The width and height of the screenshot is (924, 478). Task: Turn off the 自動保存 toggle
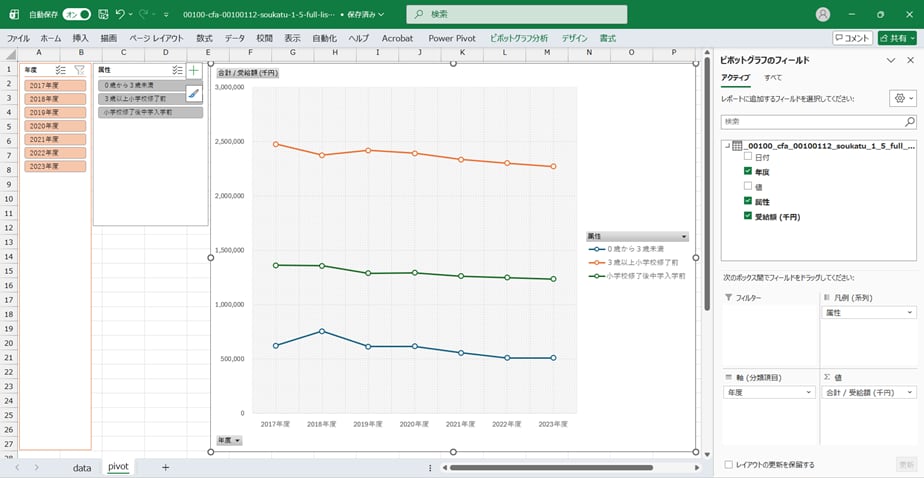point(76,15)
